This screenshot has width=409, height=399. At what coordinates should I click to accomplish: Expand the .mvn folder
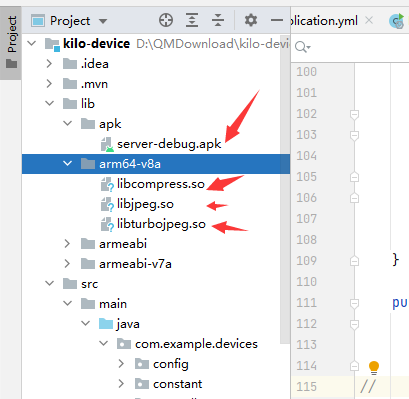49,84
